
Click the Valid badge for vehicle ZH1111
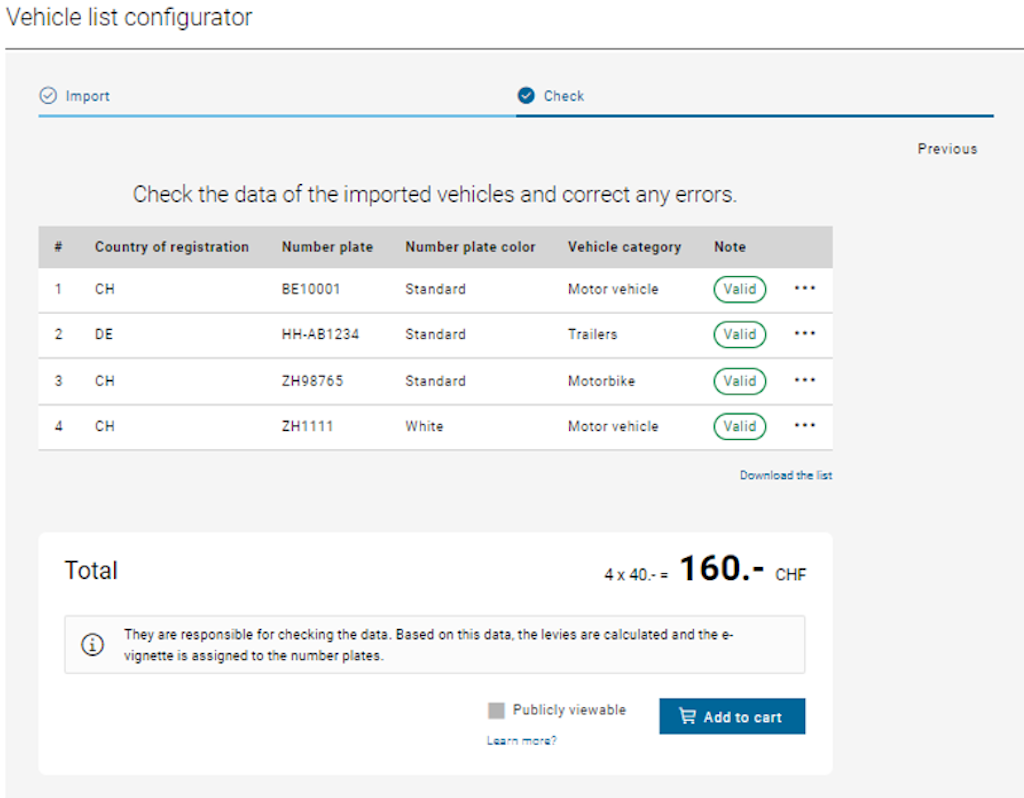[739, 426]
